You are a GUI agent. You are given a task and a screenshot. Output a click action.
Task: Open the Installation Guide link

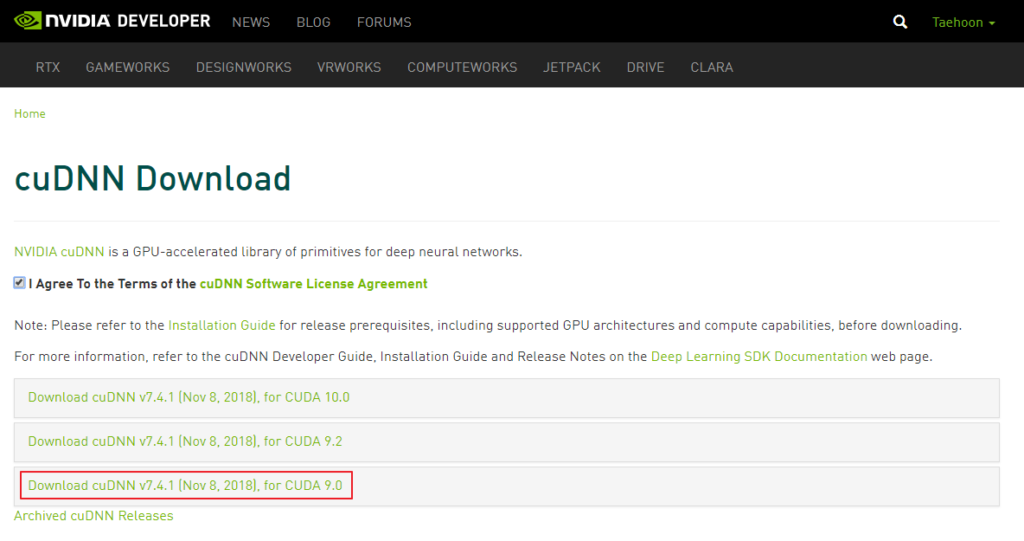[221, 325]
